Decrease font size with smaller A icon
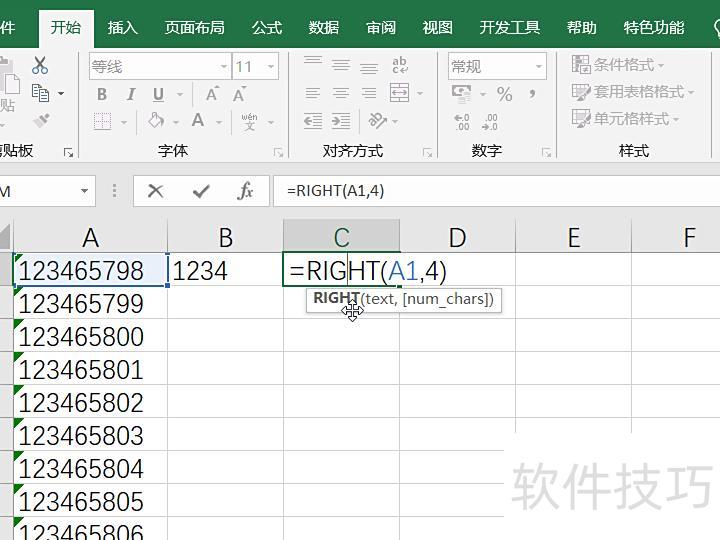720x540 pixels. 239,95
